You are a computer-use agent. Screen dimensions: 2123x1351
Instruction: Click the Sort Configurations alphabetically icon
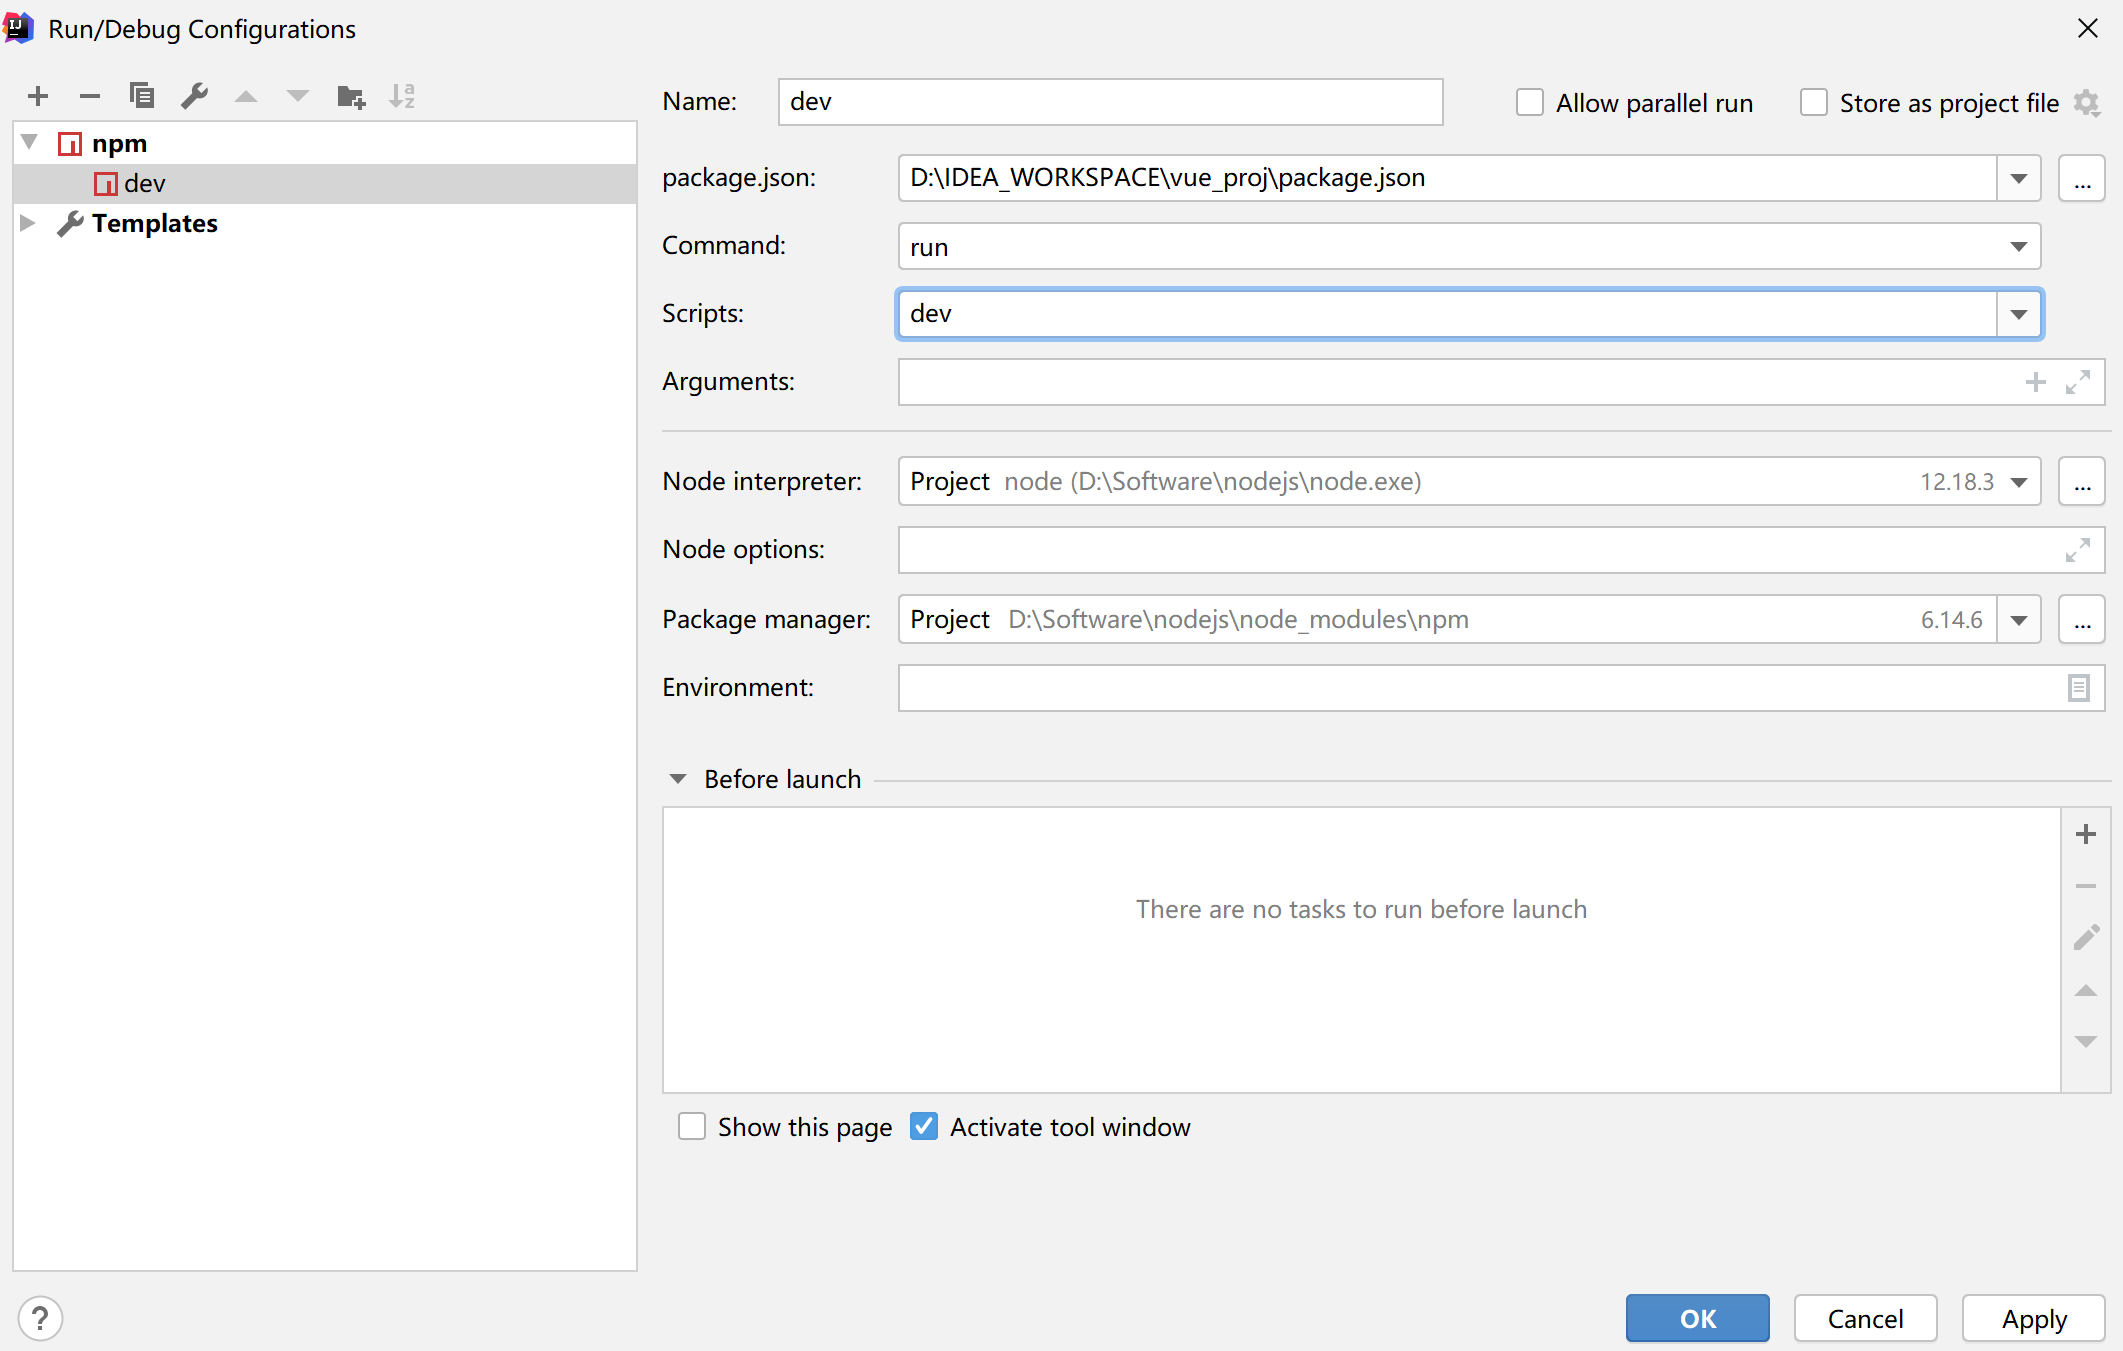coord(402,96)
